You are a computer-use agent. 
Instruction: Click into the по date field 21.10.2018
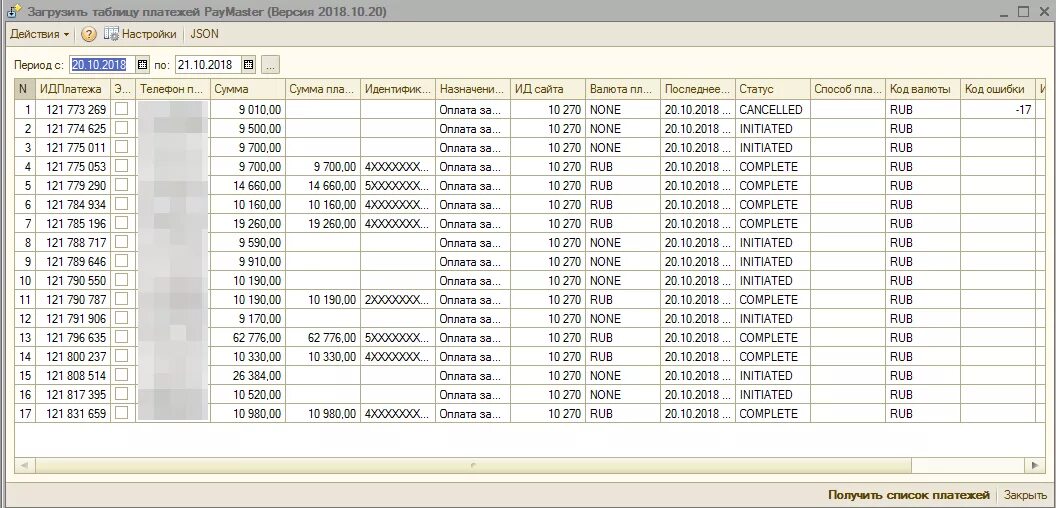[208, 65]
